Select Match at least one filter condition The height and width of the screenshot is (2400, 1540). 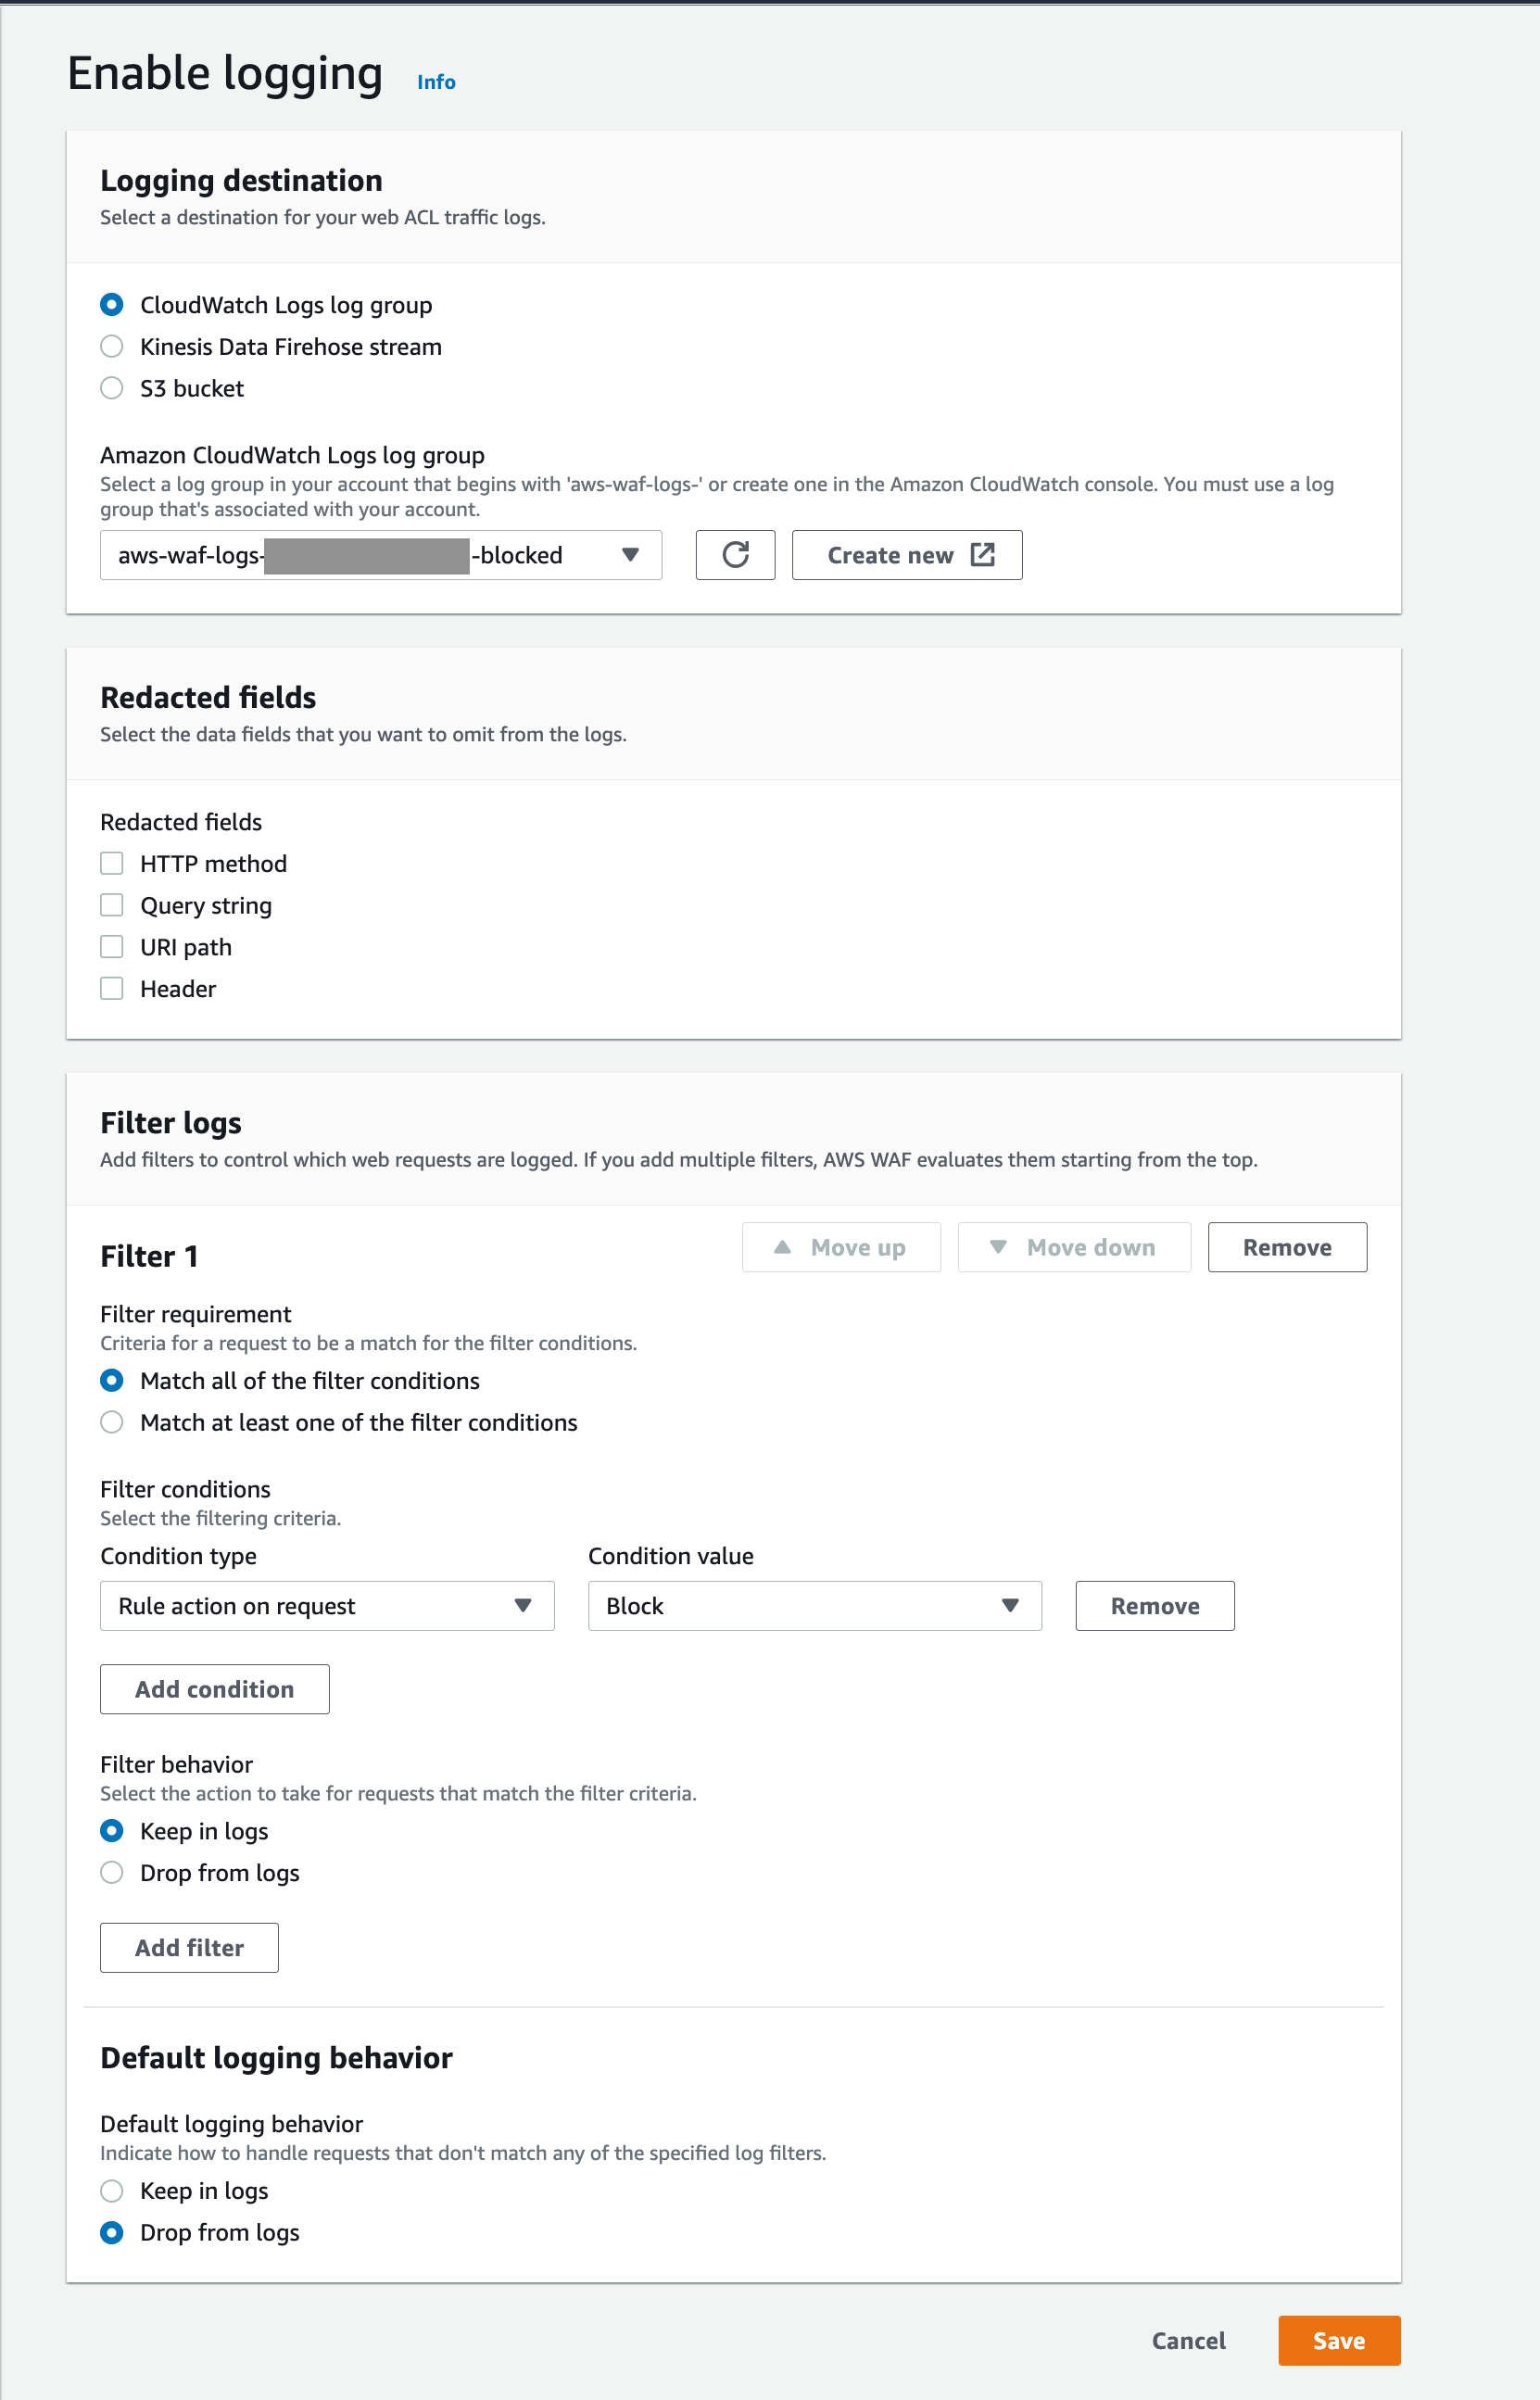(112, 1422)
